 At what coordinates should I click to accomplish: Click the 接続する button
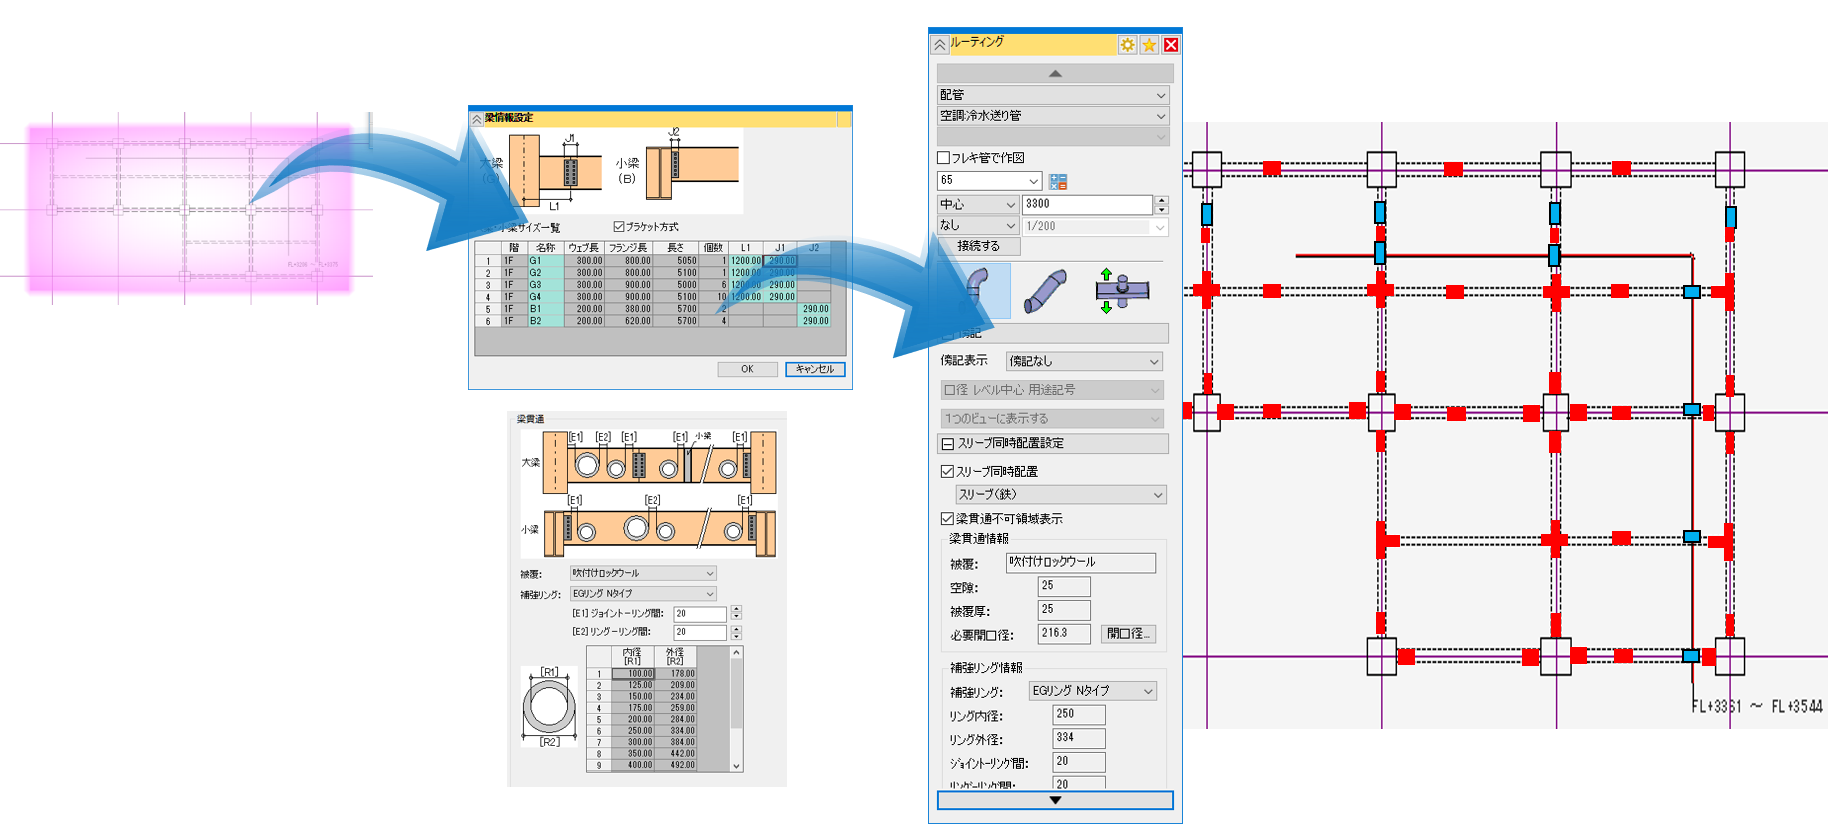pos(978,246)
